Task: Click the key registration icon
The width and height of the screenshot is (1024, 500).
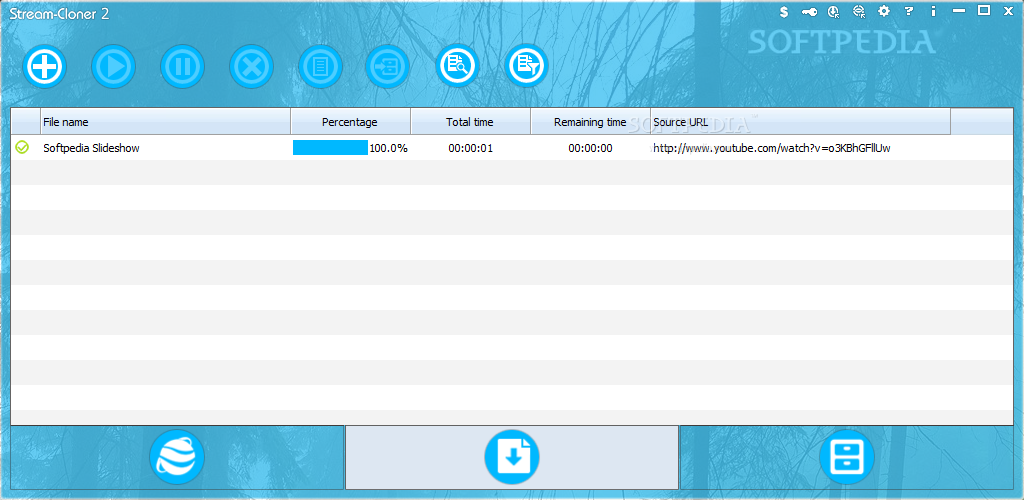Action: [x=809, y=11]
